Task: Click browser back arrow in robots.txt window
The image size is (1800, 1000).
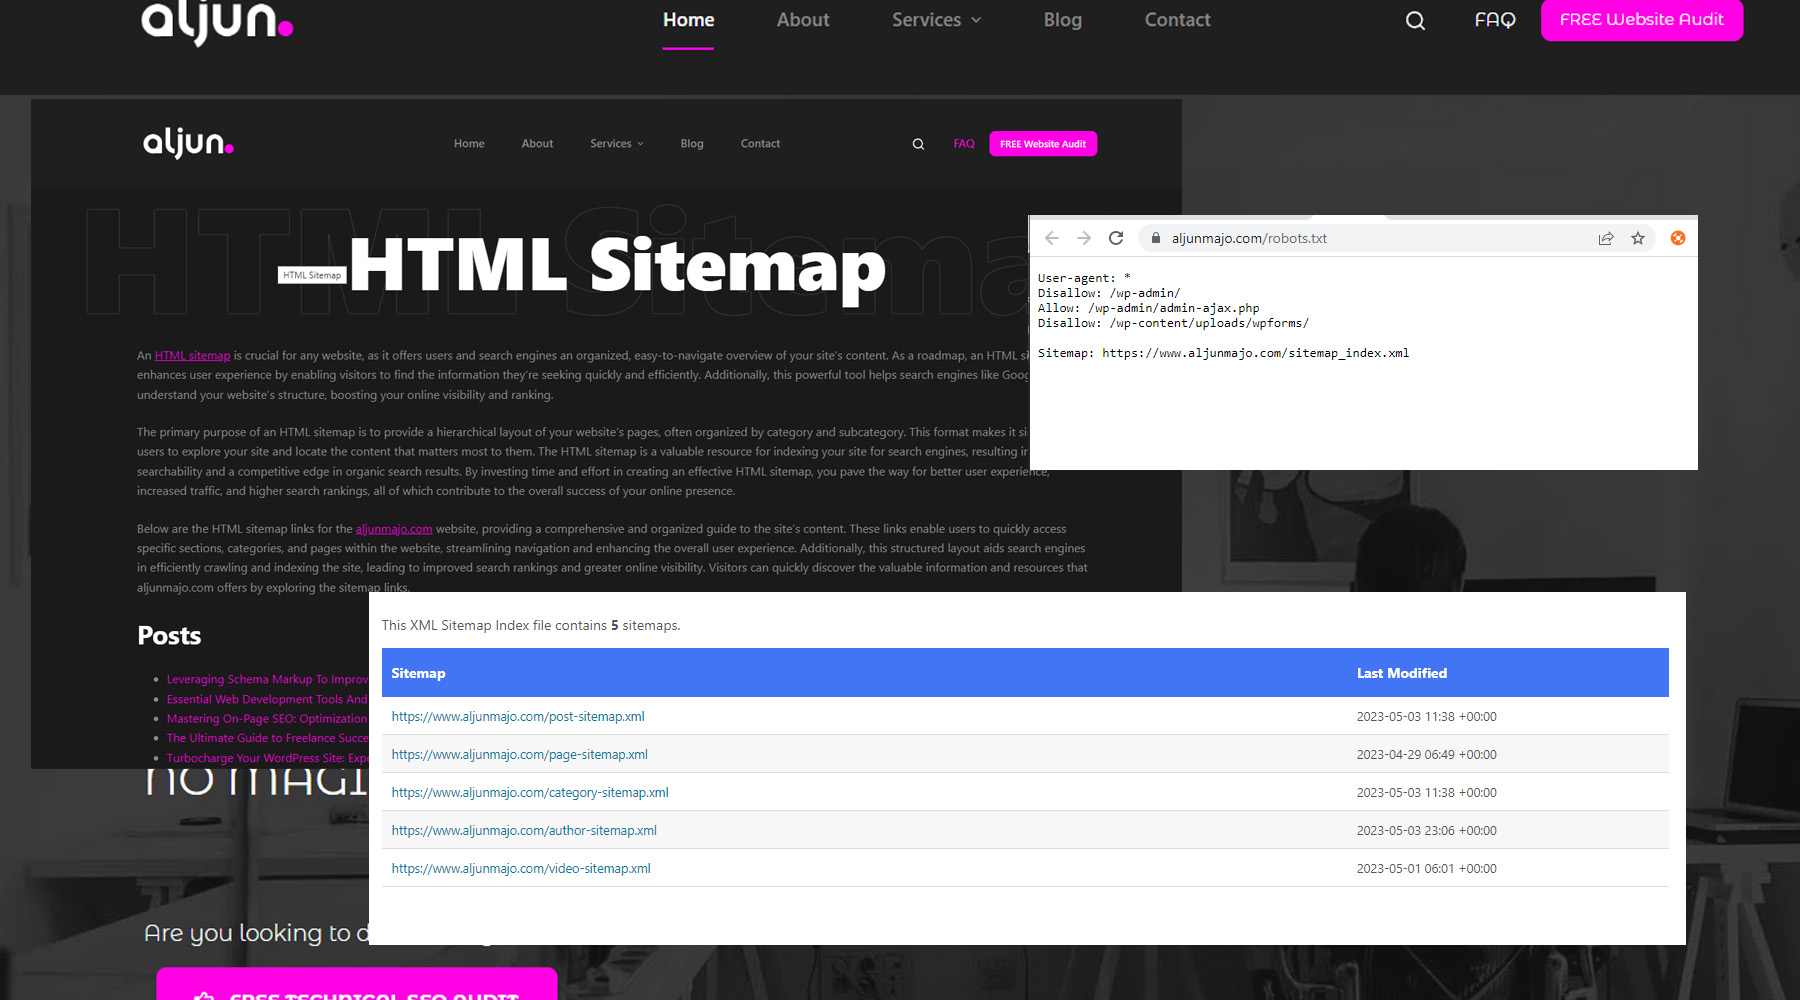Action: (1052, 238)
